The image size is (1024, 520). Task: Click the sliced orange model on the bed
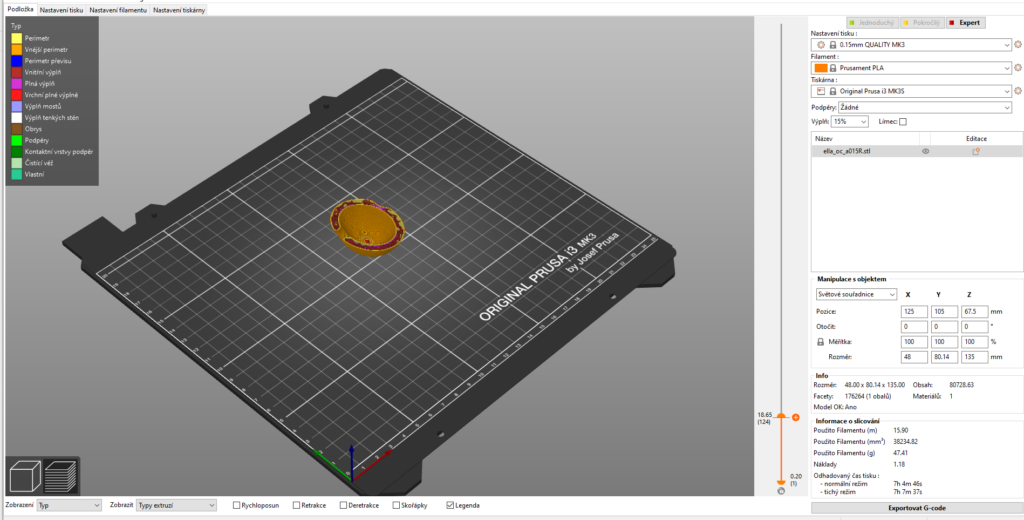[x=368, y=228]
